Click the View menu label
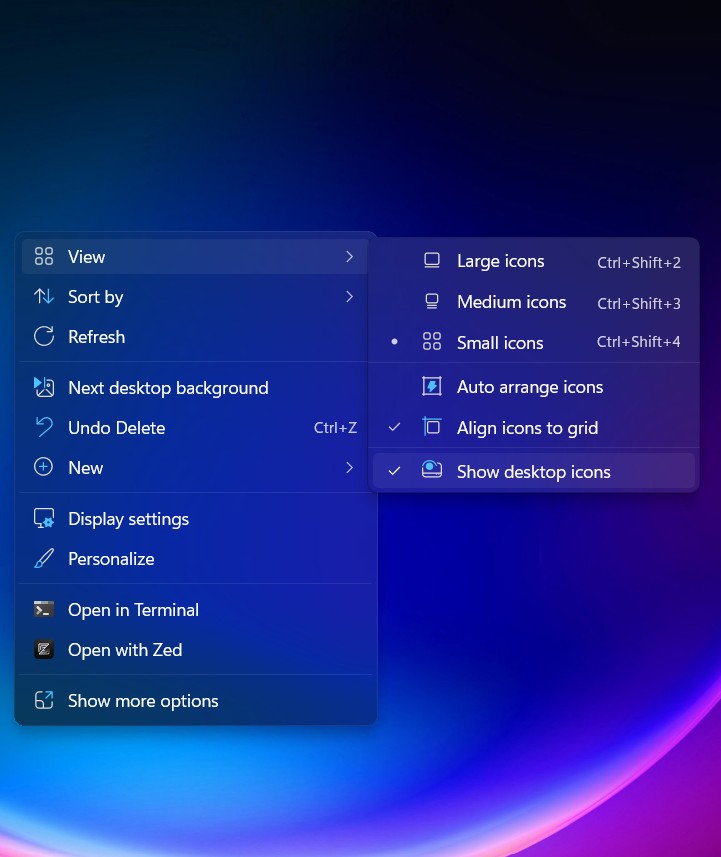Screen dimensions: 721x857 click(86, 257)
